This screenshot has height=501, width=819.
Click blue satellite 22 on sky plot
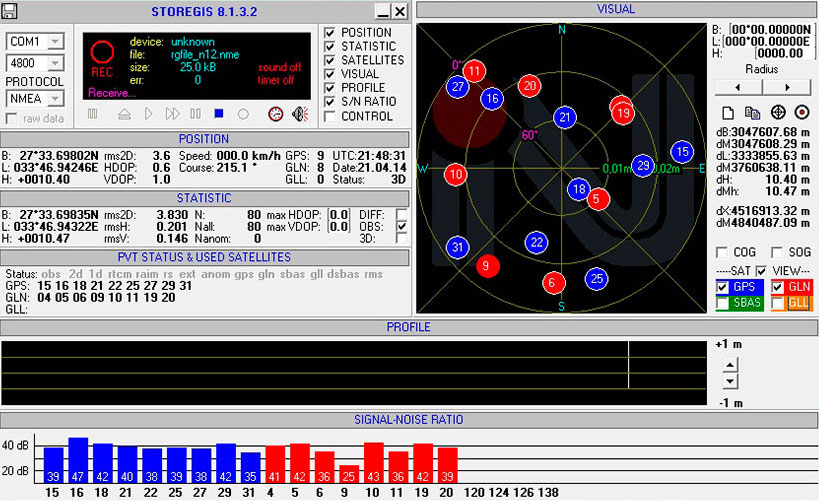pyautogui.click(x=536, y=242)
